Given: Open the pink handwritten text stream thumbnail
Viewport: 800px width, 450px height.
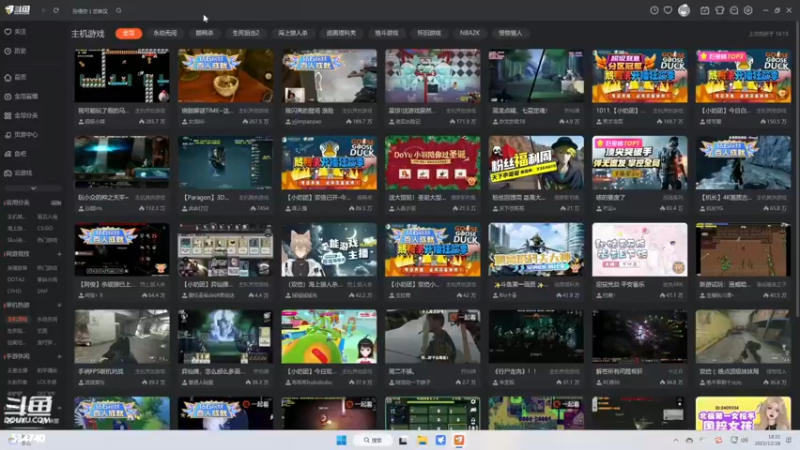Looking at the screenshot, I should pyautogui.click(x=640, y=249).
